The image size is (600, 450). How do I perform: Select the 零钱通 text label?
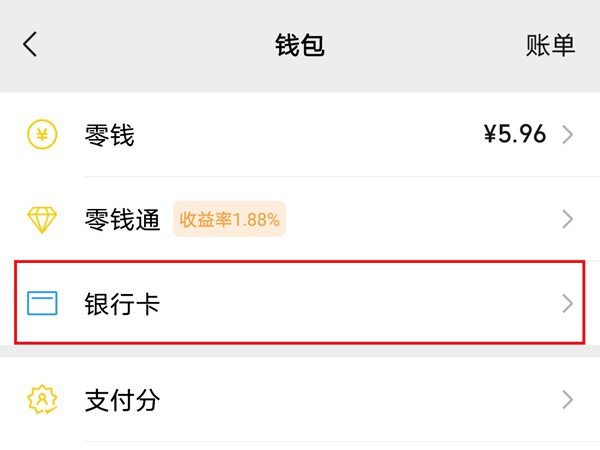point(122,219)
